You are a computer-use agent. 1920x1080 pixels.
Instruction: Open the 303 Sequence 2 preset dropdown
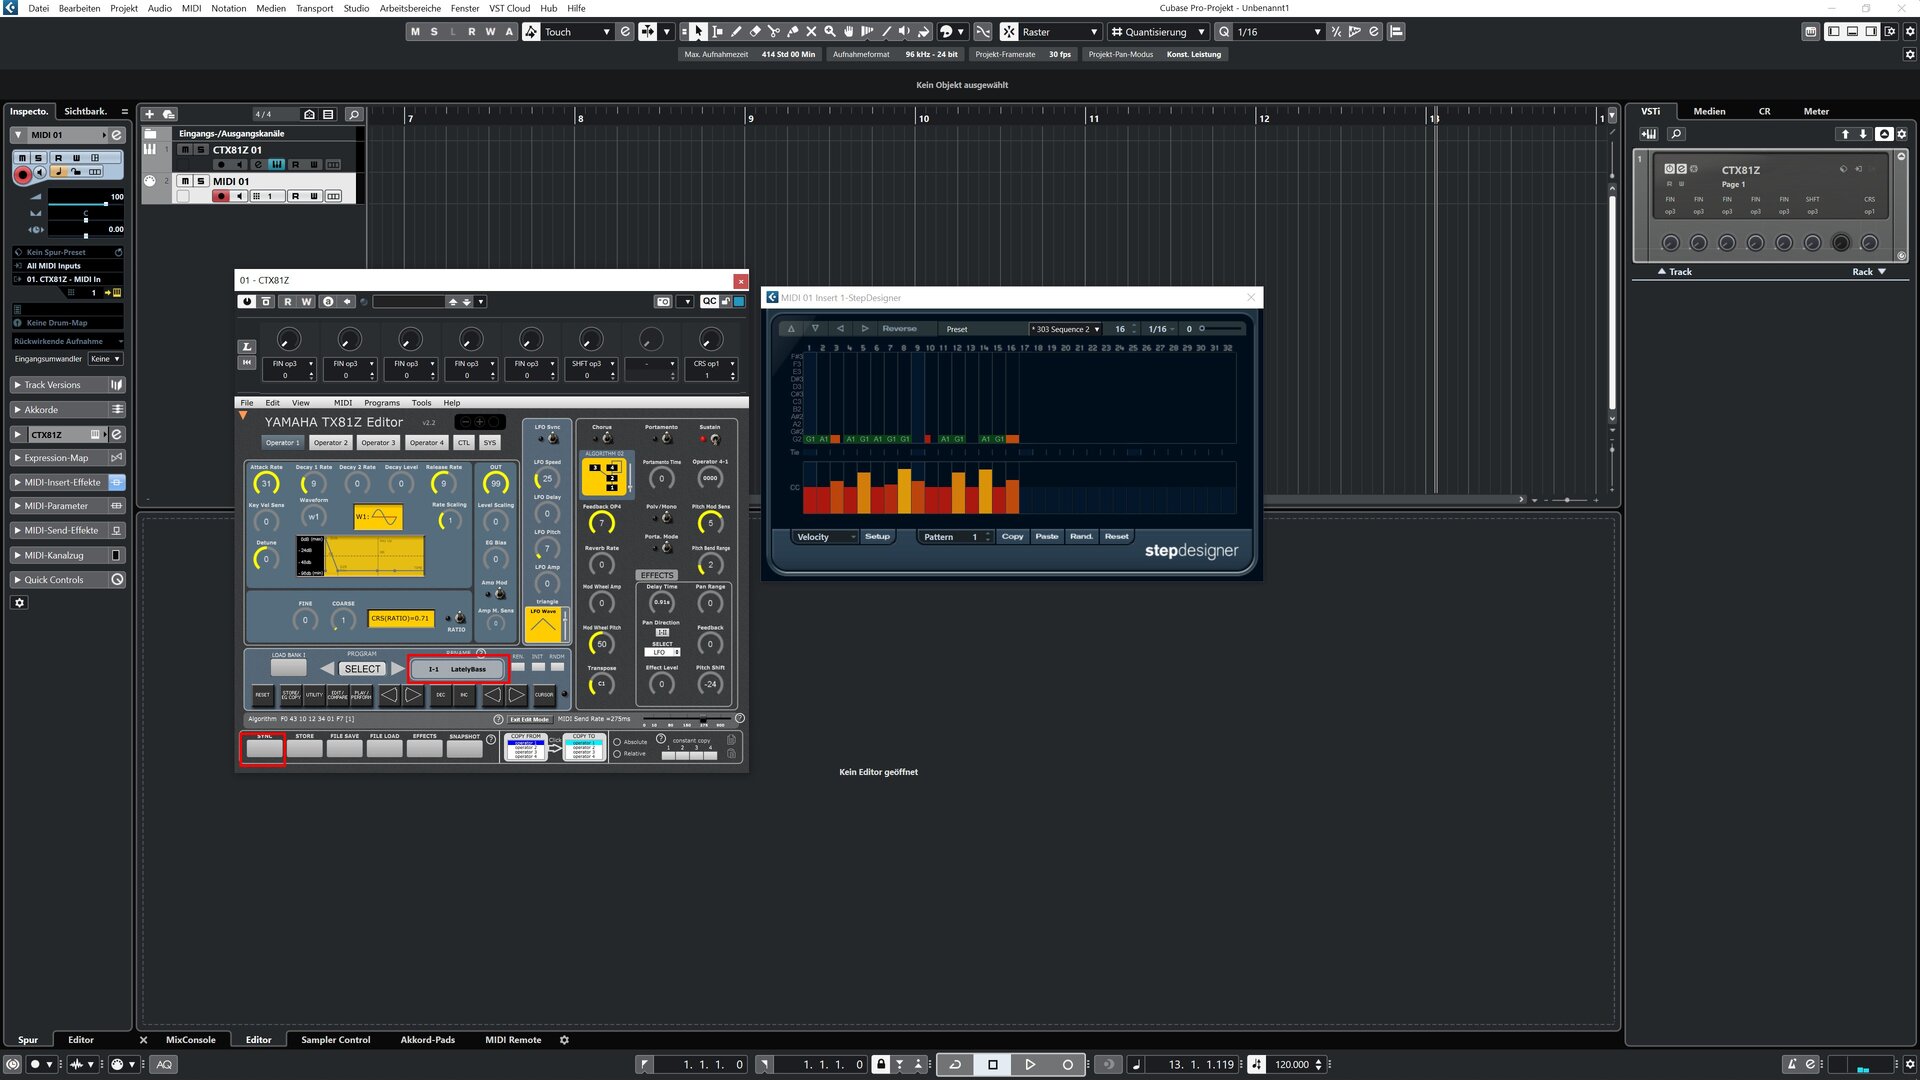[x=1066, y=329]
